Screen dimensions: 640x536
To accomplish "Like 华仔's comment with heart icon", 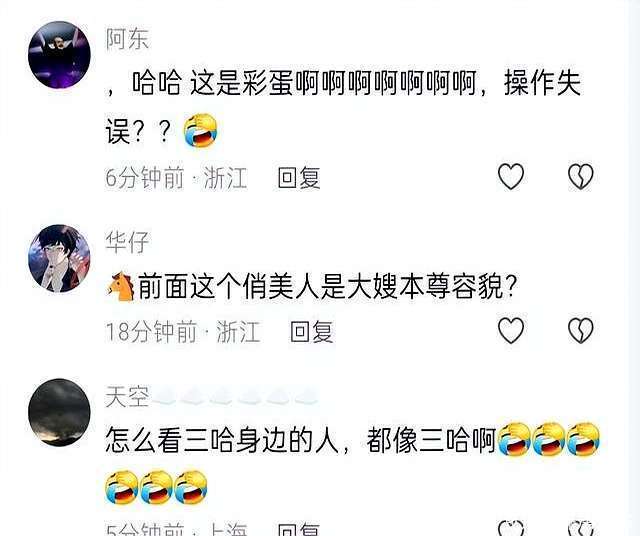I will (x=511, y=330).
